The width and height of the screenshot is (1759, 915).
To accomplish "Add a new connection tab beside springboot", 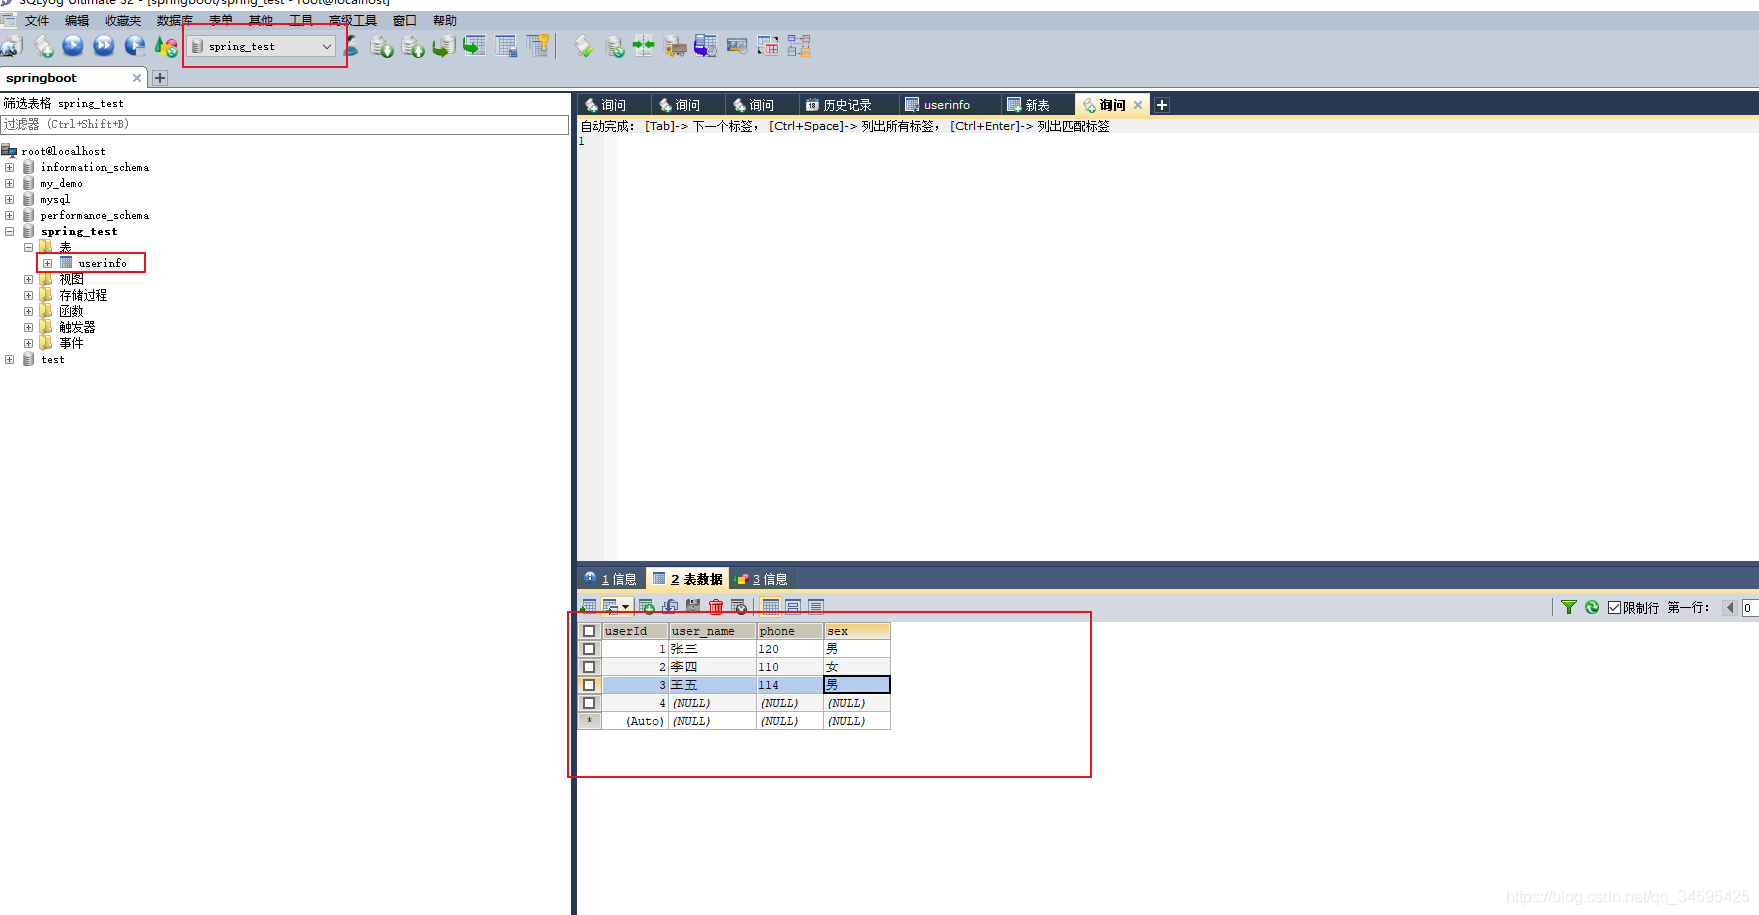I will pos(160,78).
